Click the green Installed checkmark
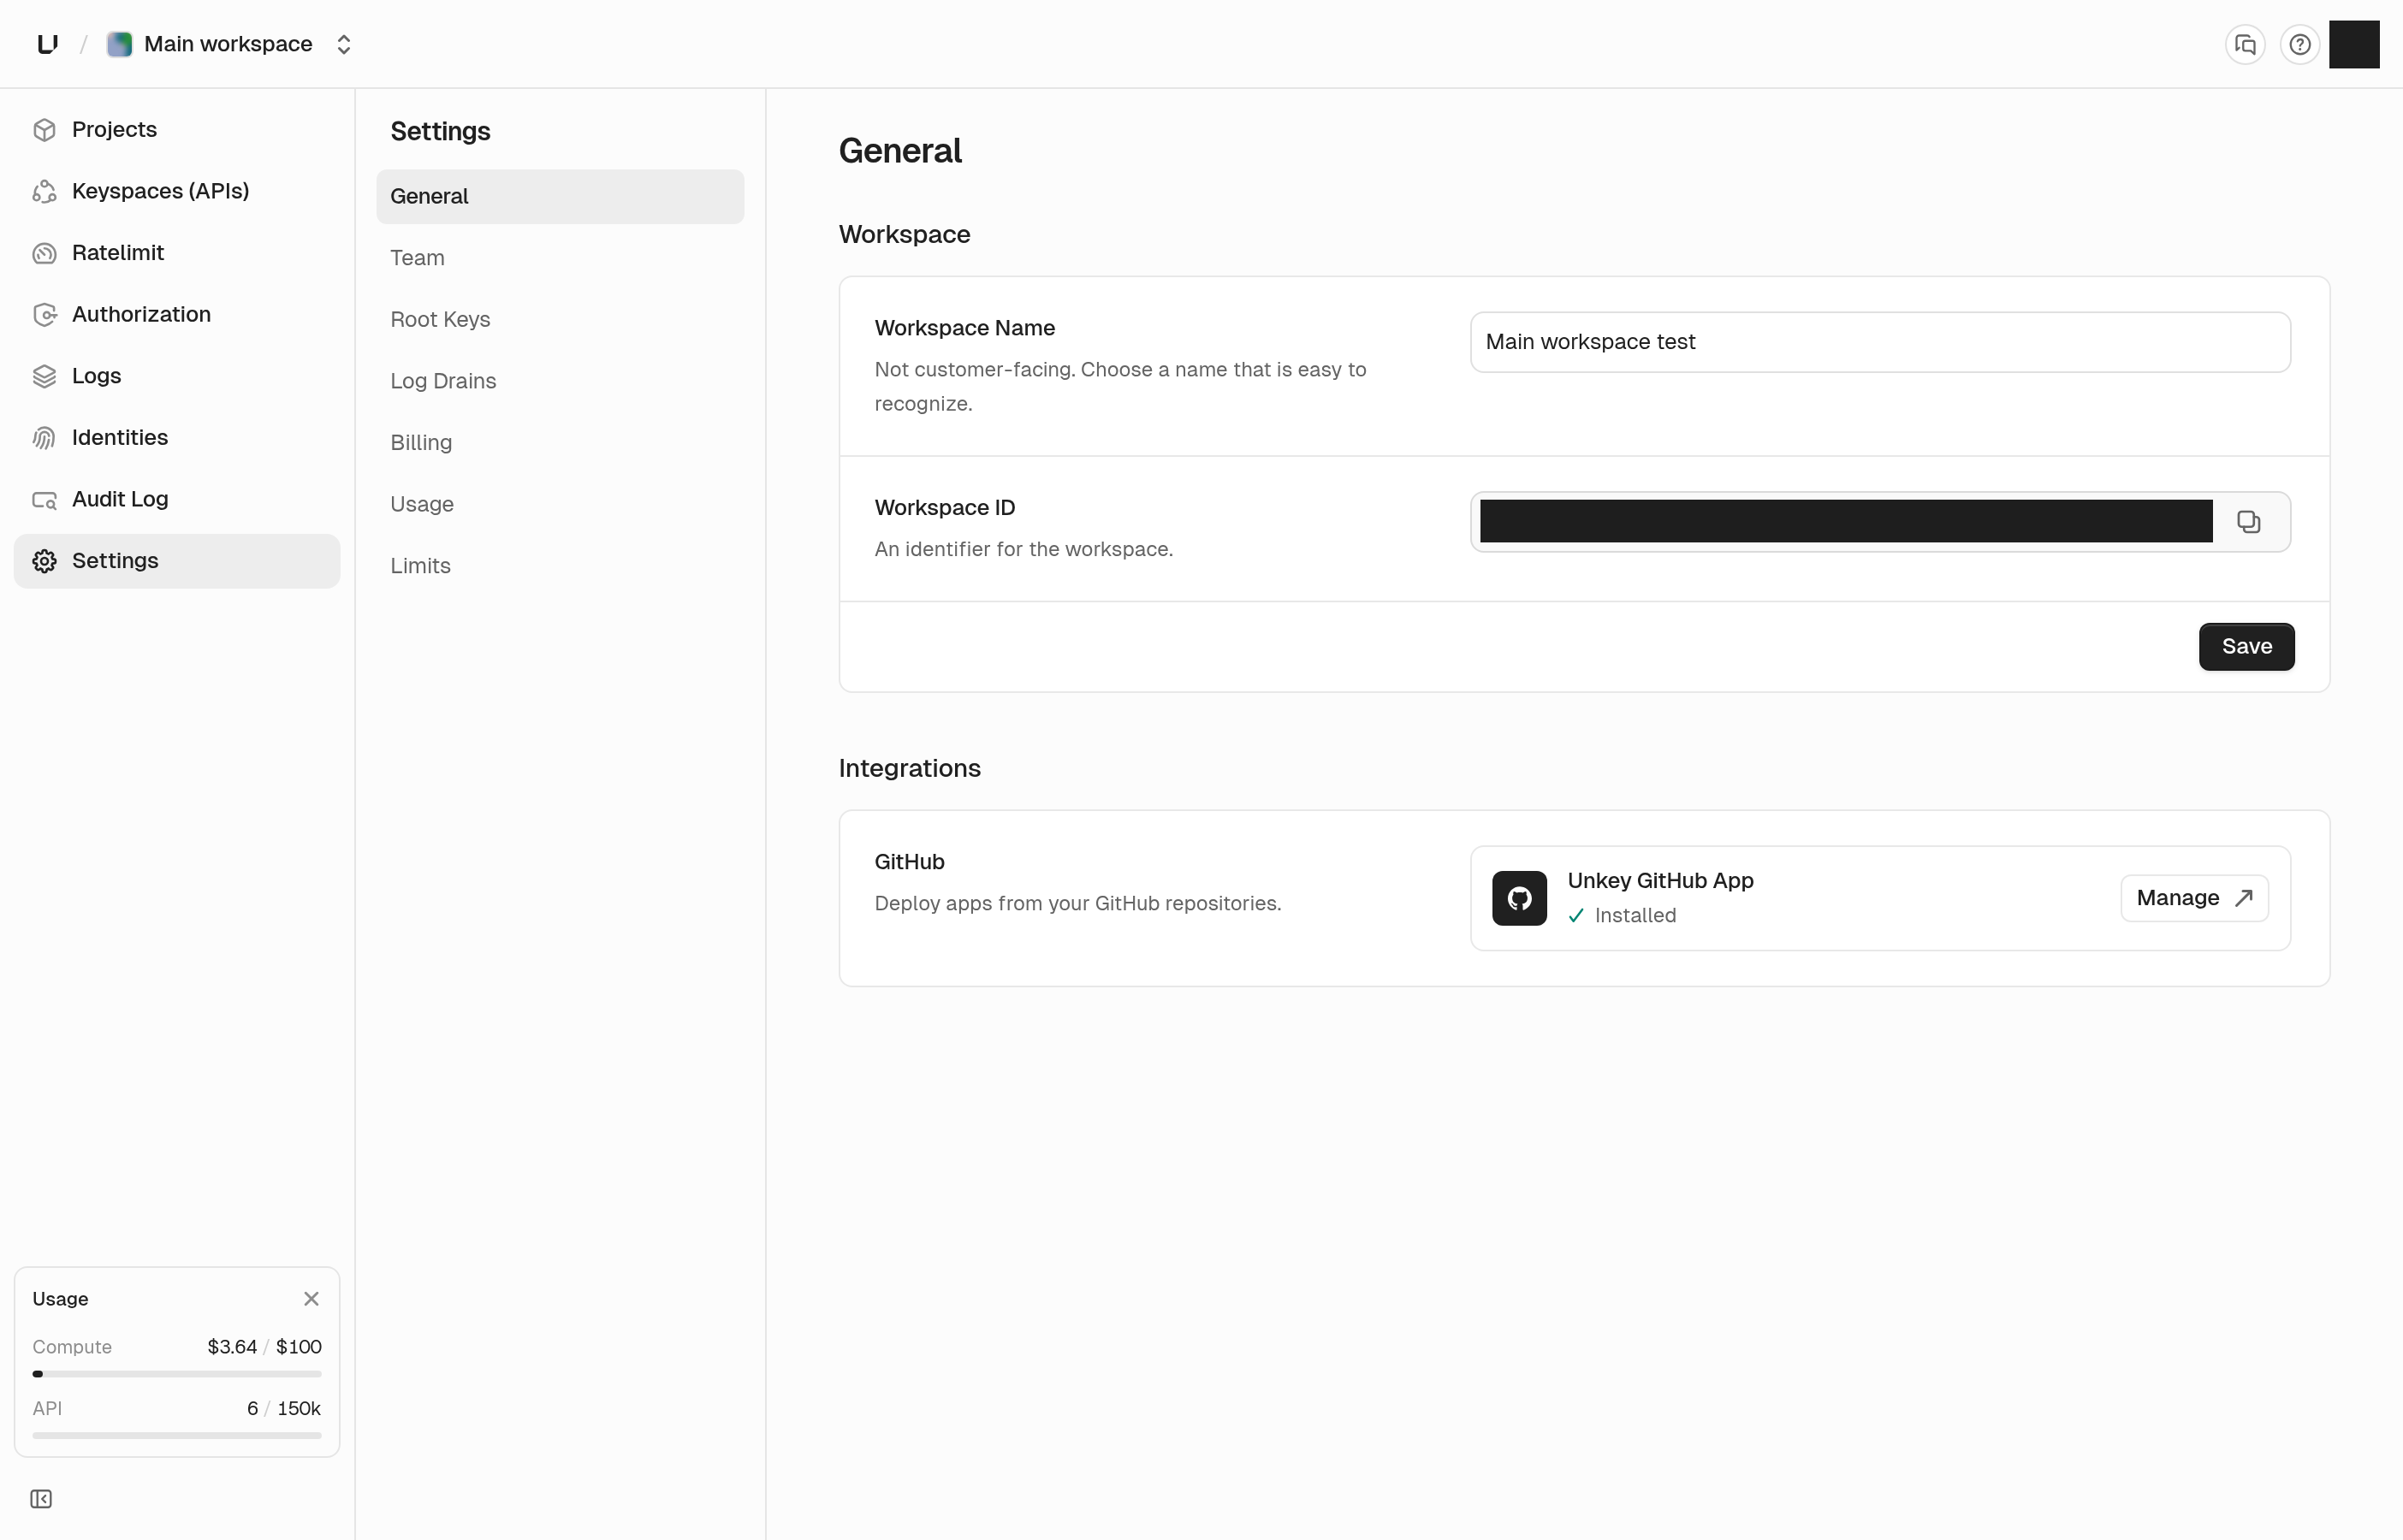The image size is (2403, 1540). pos(1576,915)
